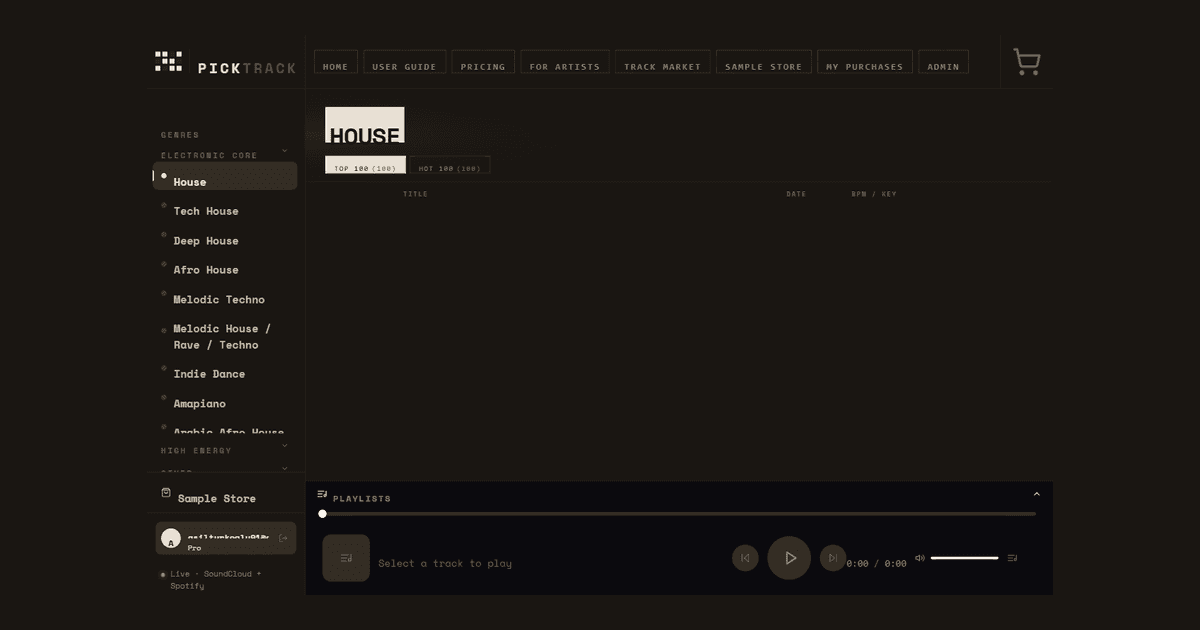Screen dimensions: 1200x630
Task: Open the queue icon beside volume slider
Action: [x=1013, y=558]
